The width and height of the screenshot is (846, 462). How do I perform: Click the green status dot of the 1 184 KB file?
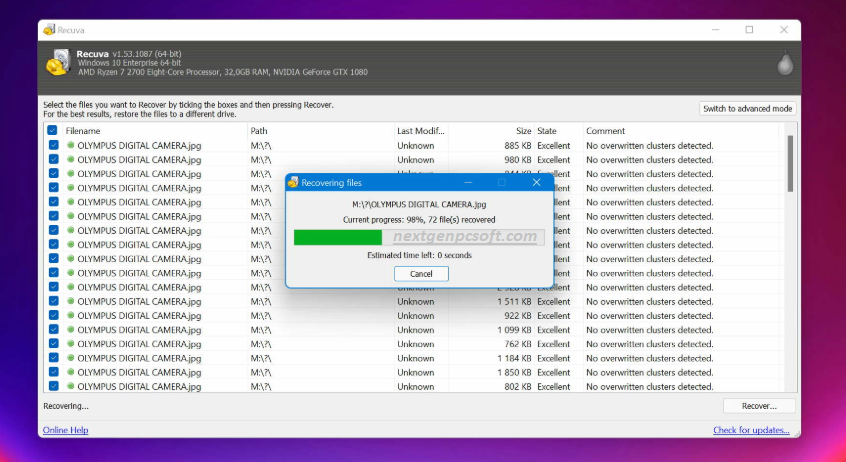tap(70, 358)
